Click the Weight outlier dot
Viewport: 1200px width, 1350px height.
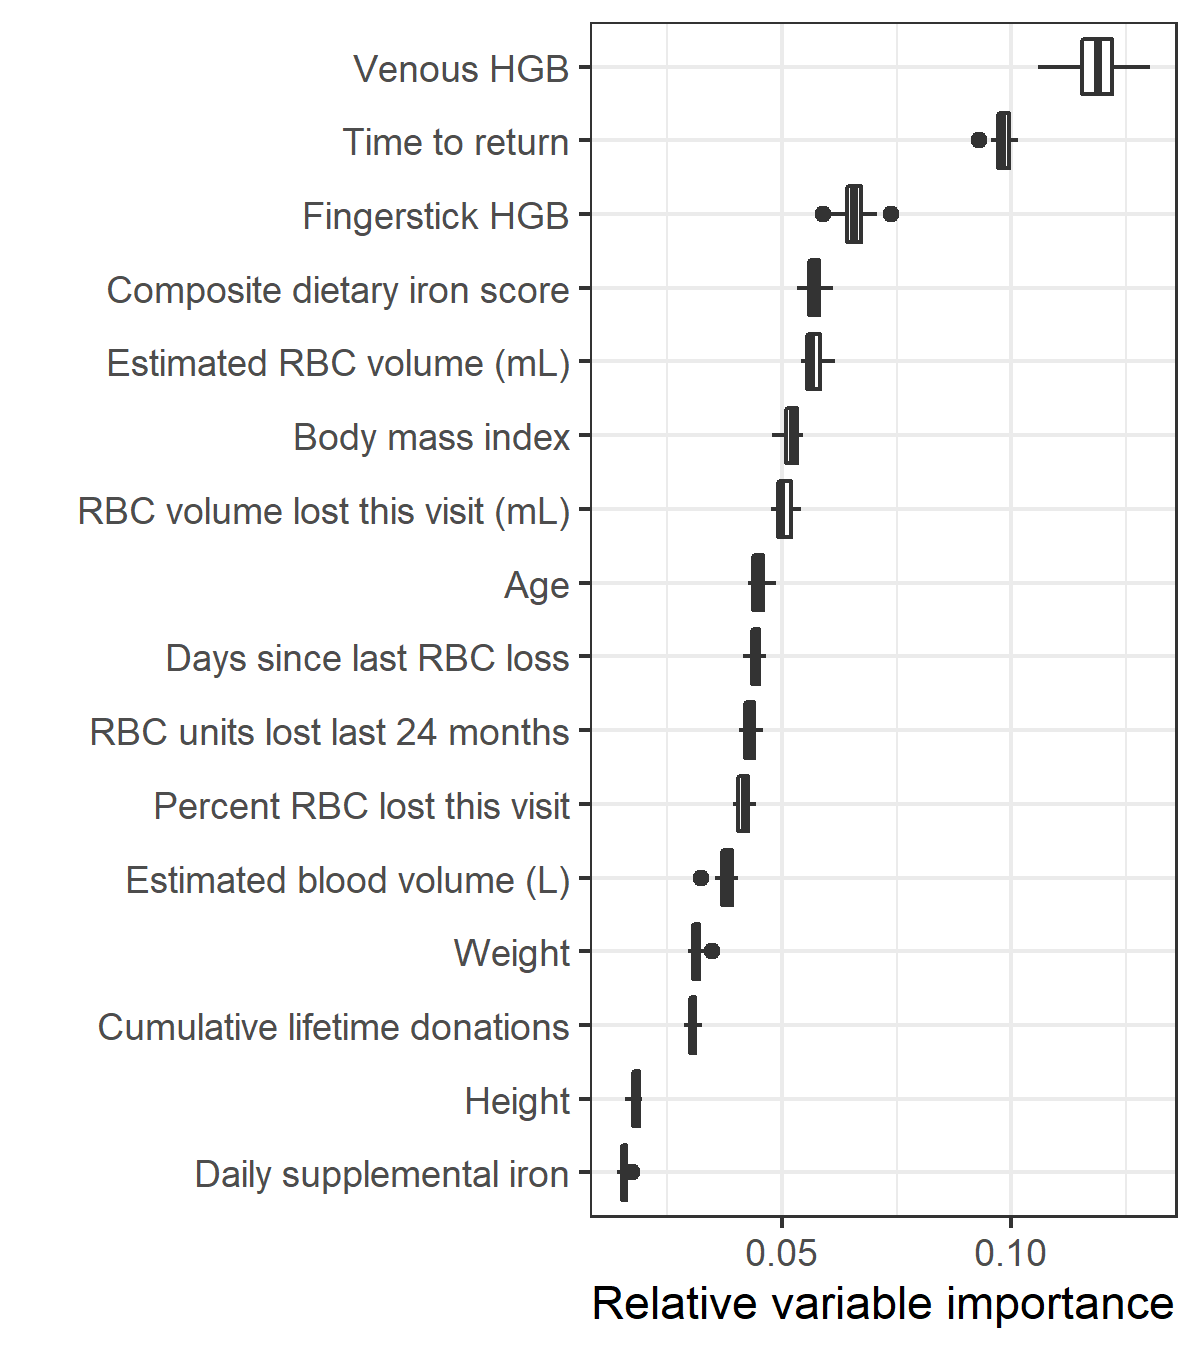[711, 951]
